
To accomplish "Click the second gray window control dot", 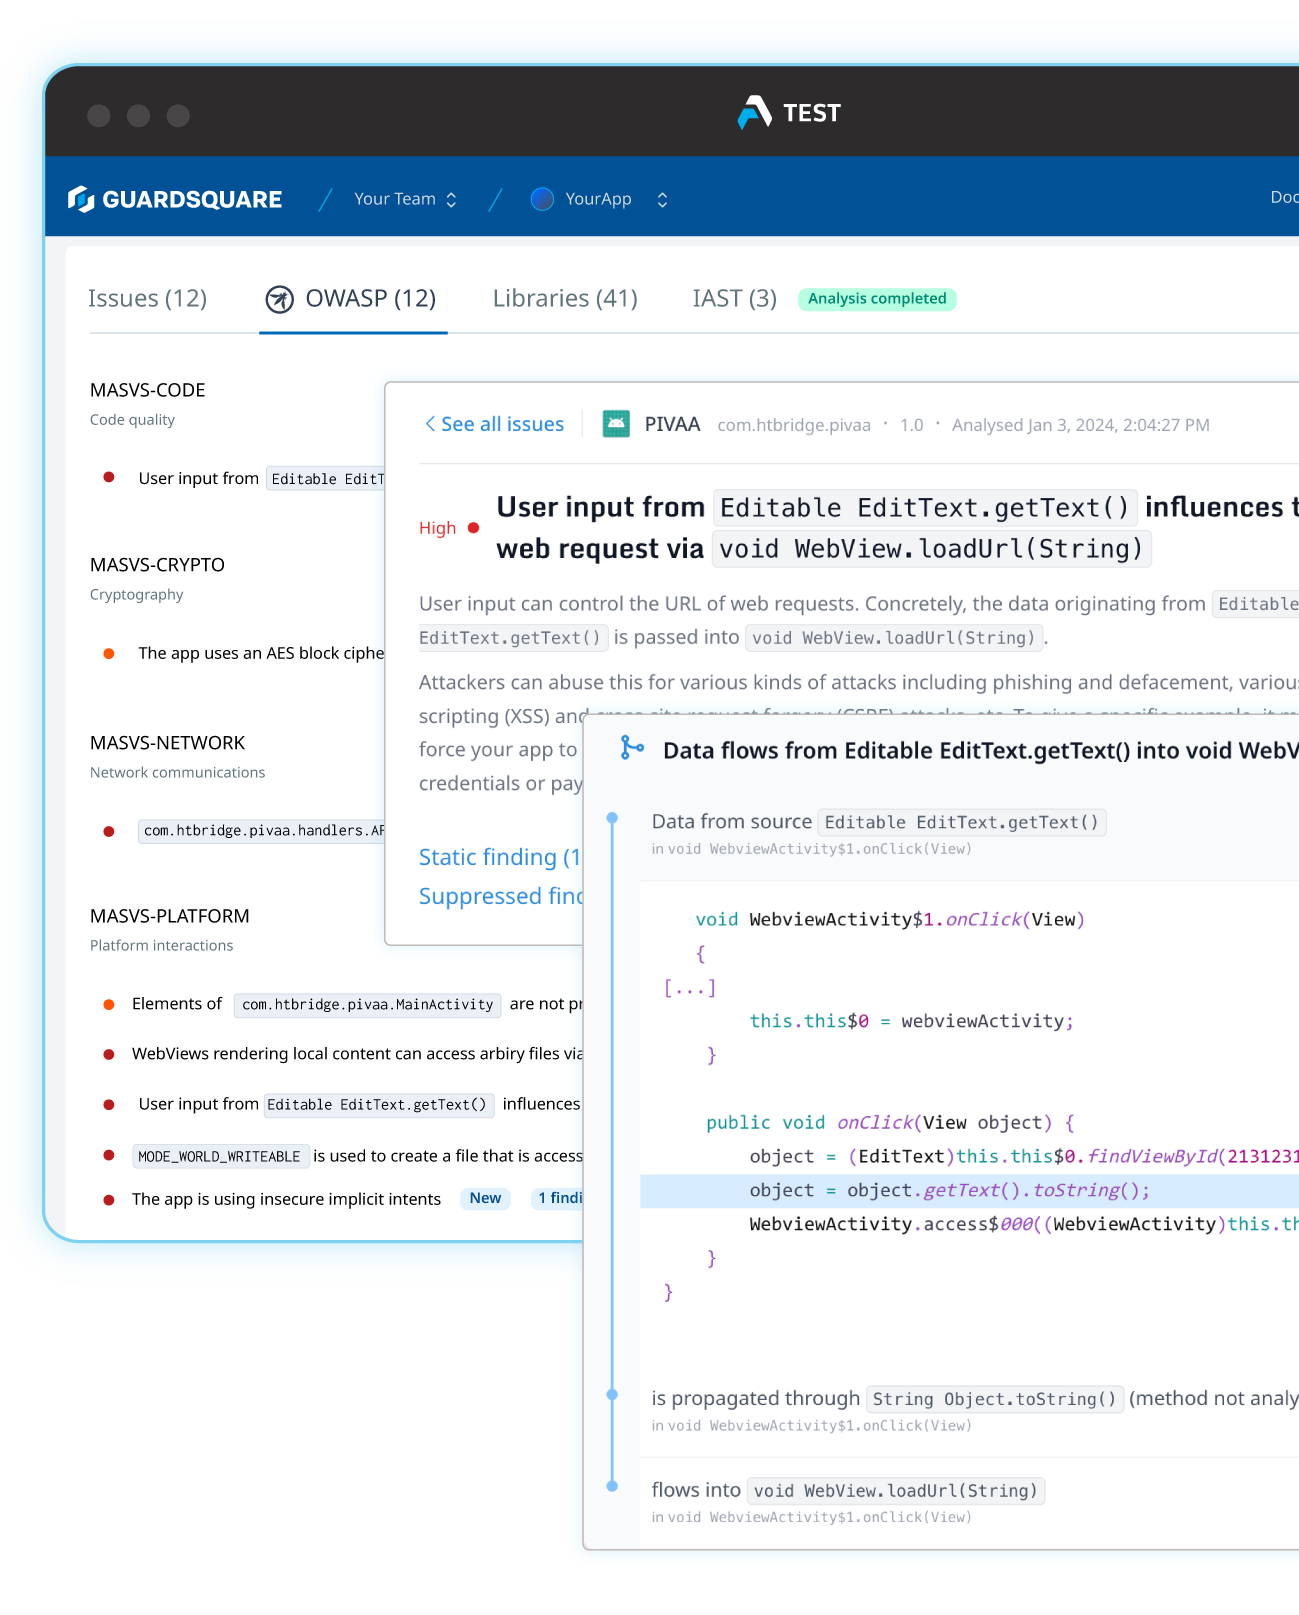I will (139, 116).
